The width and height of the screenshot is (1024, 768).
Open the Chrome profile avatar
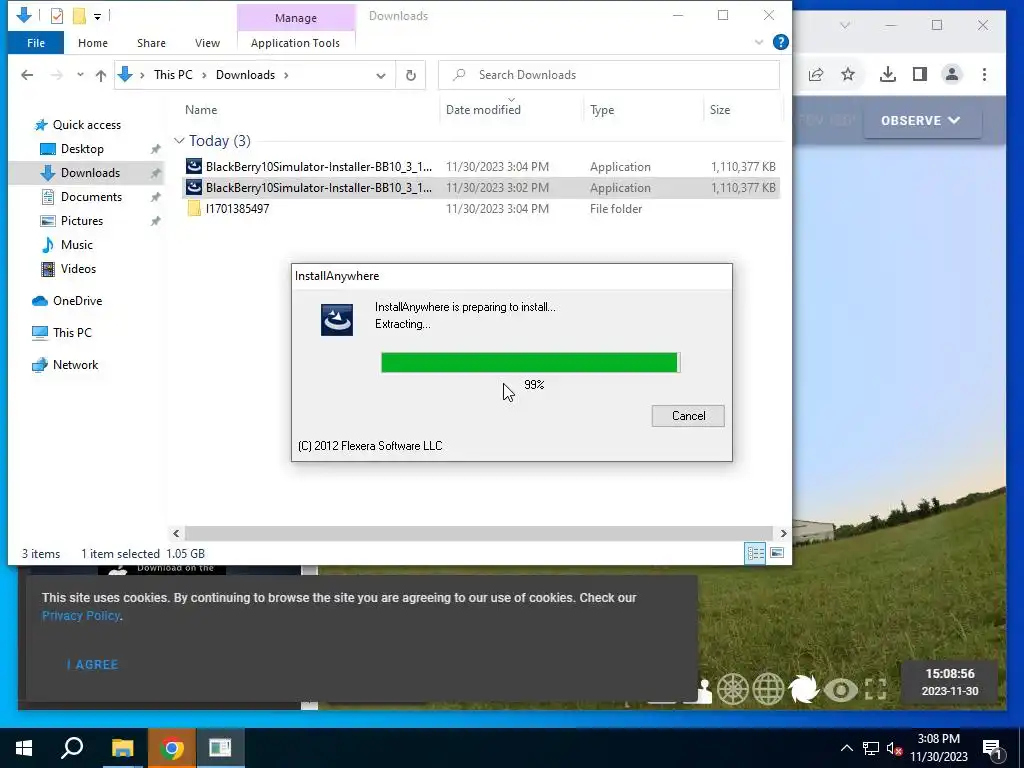coord(952,74)
